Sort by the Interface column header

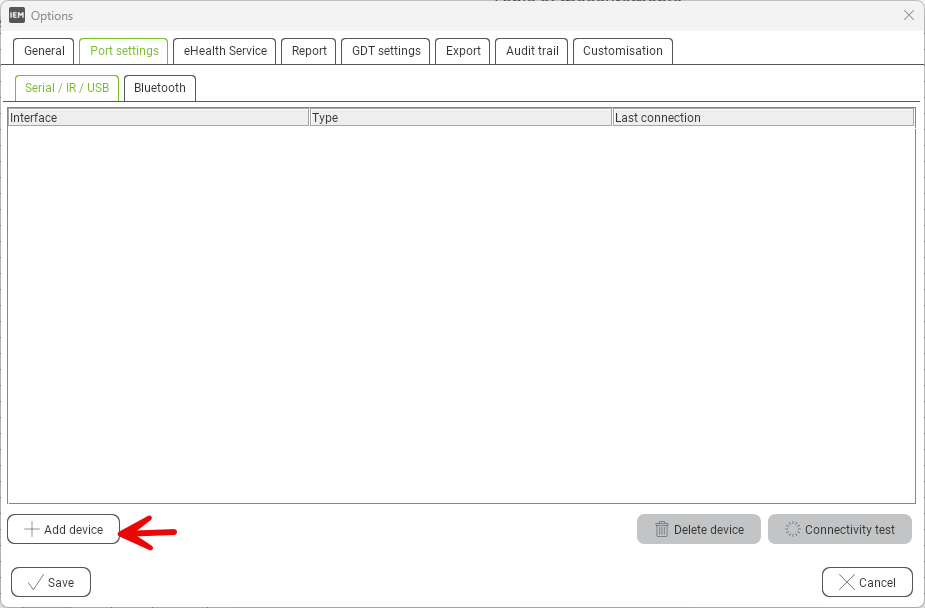[x=158, y=118]
